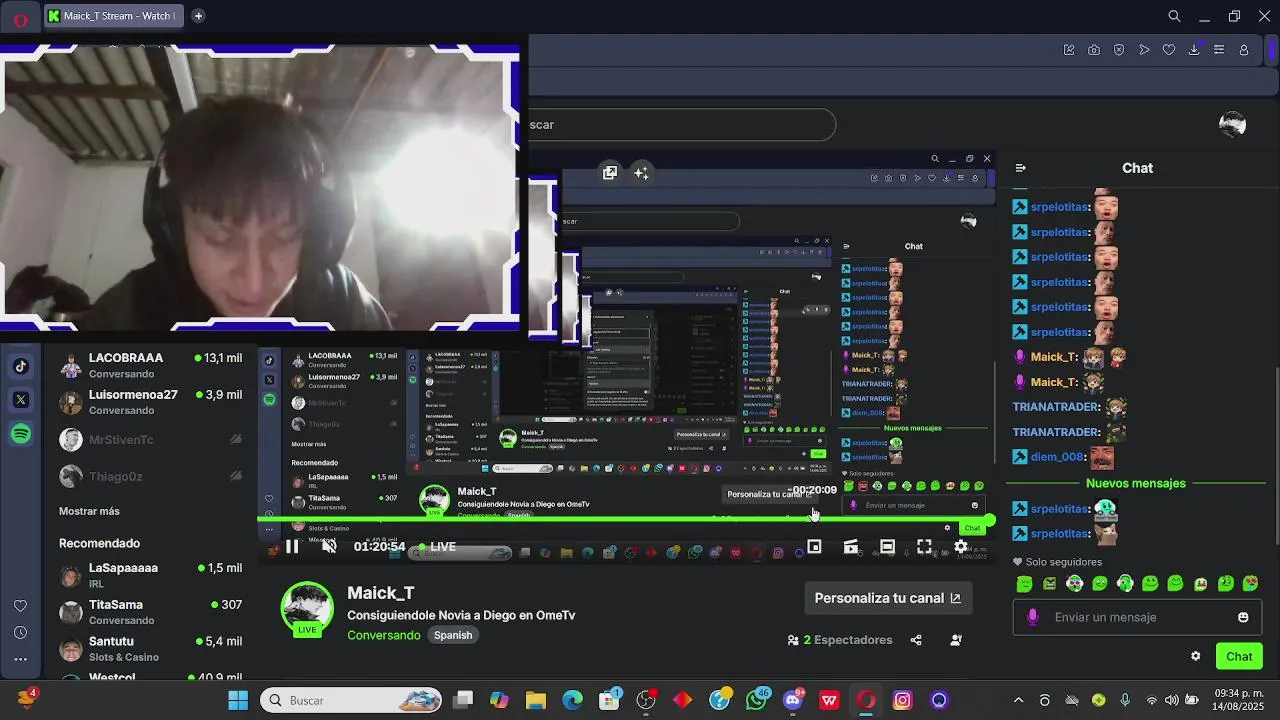Open Opera ad blocker shield icon
This screenshot has height=720, width=1280.
click(1119, 50)
